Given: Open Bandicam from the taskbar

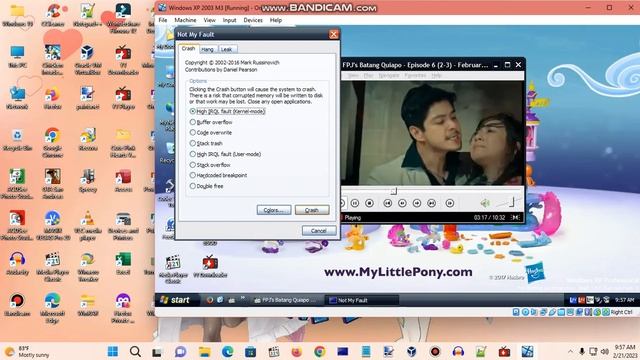Looking at the screenshot, I should coord(435,351).
